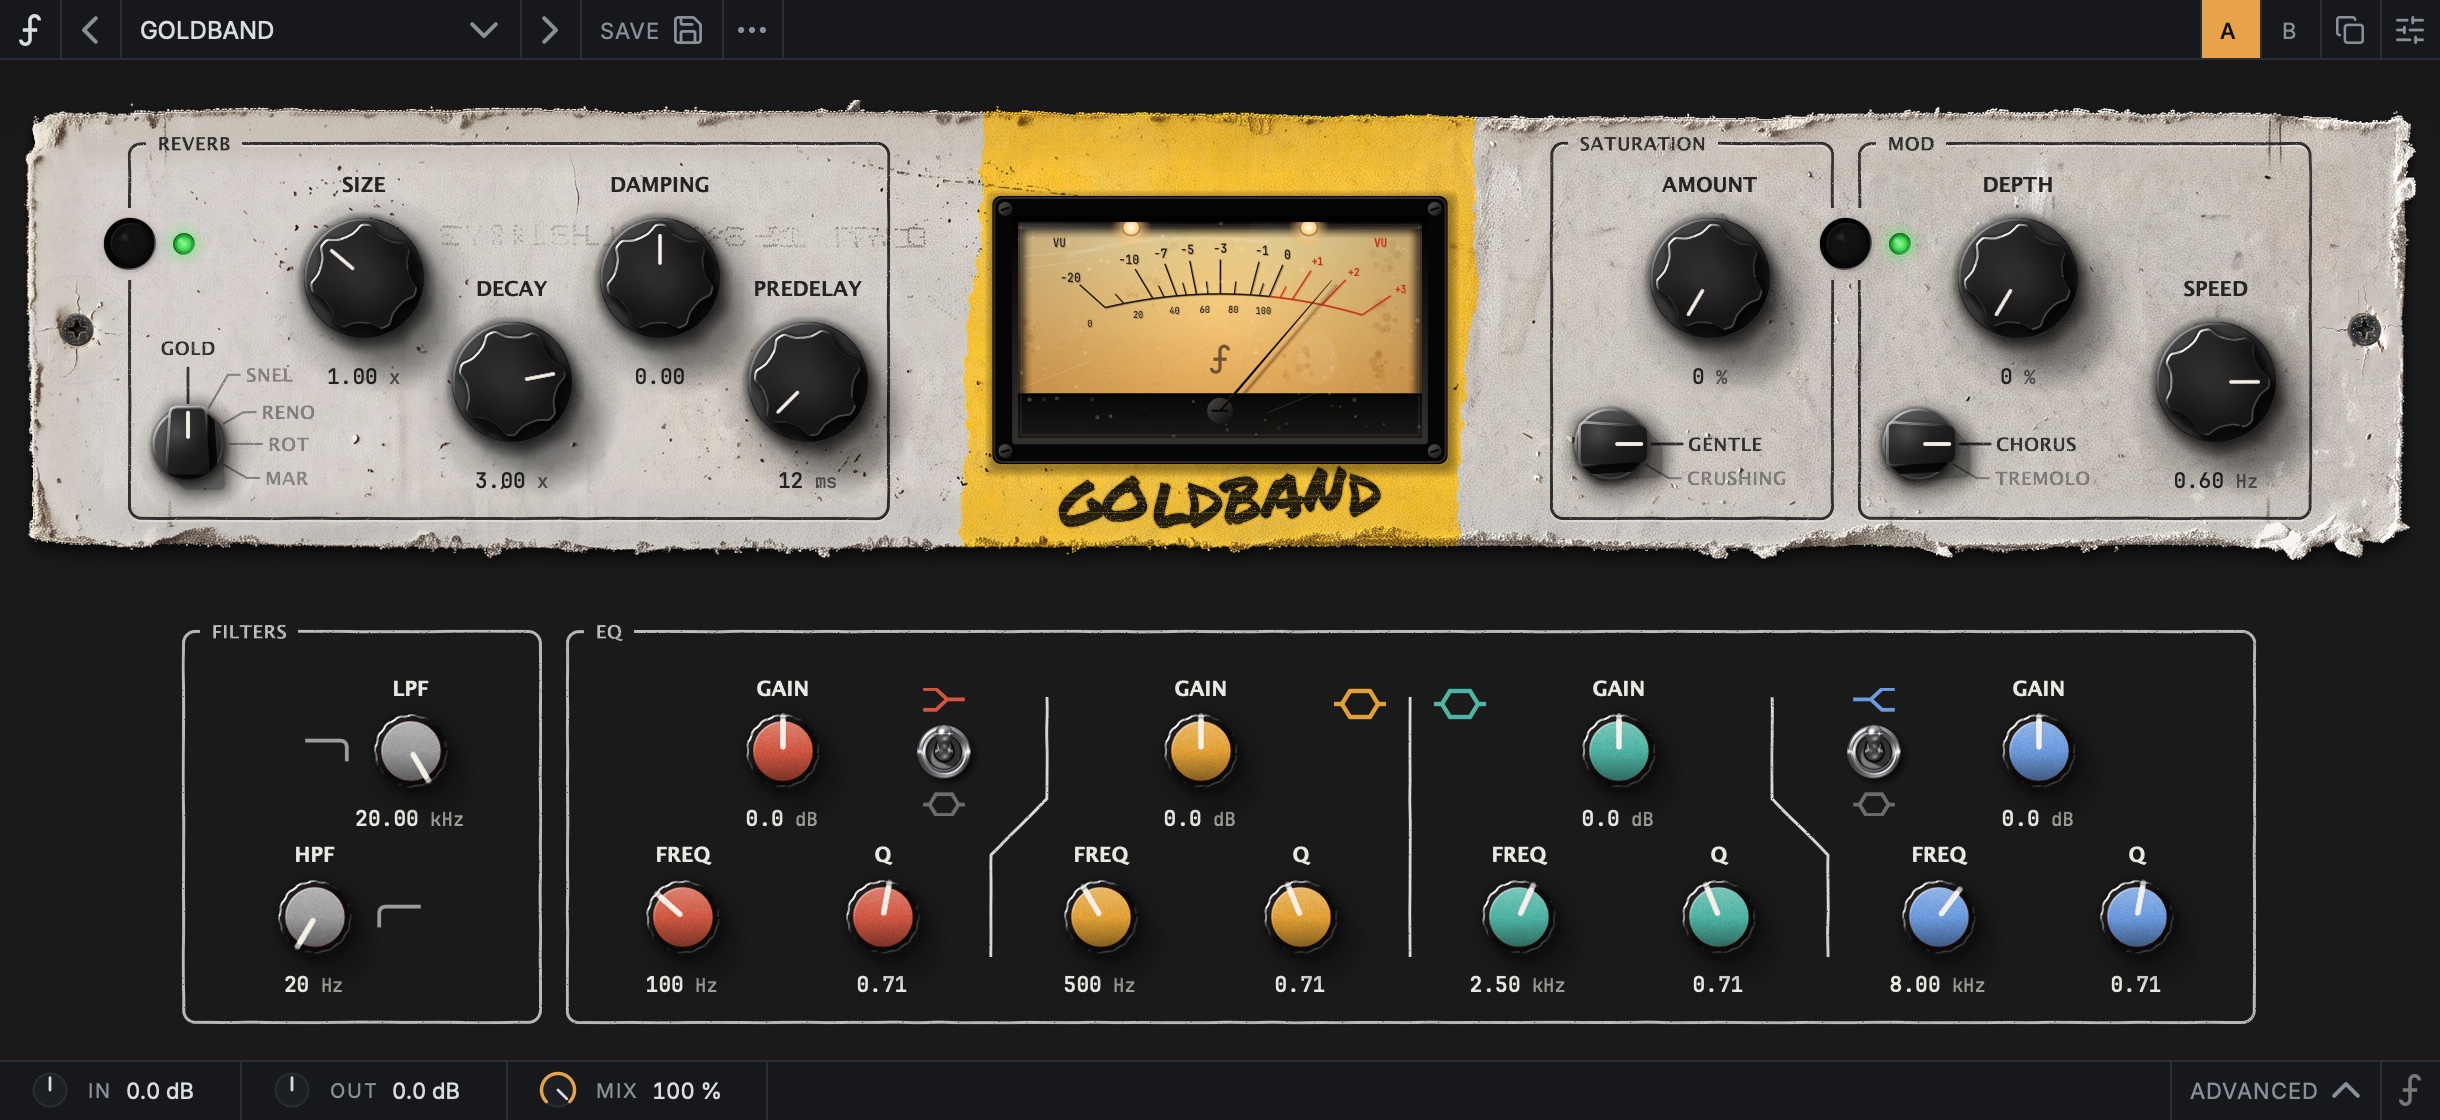This screenshot has height=1120, width=2440.
Task: Click the OUT gain knob
Action: tap(291, 1089)
